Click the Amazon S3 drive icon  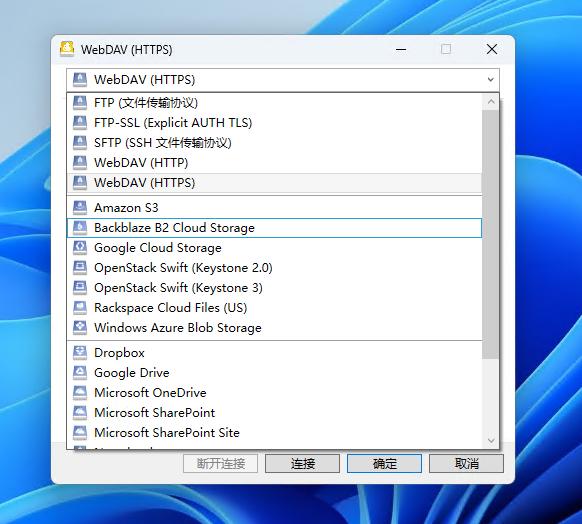tap(80, 207)
